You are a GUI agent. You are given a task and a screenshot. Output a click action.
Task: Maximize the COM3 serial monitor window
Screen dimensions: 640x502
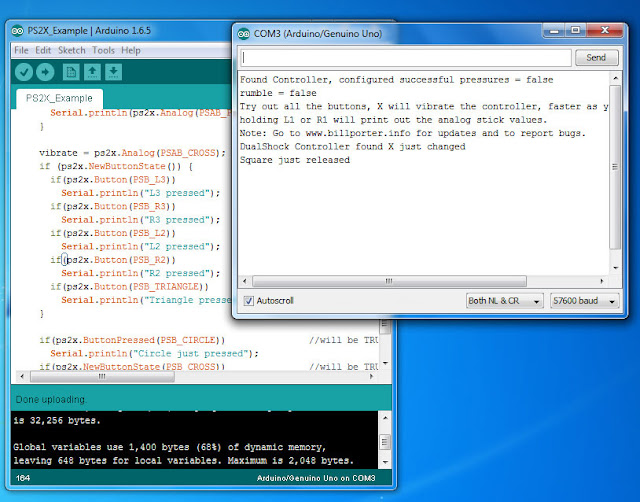pos(576,31)
